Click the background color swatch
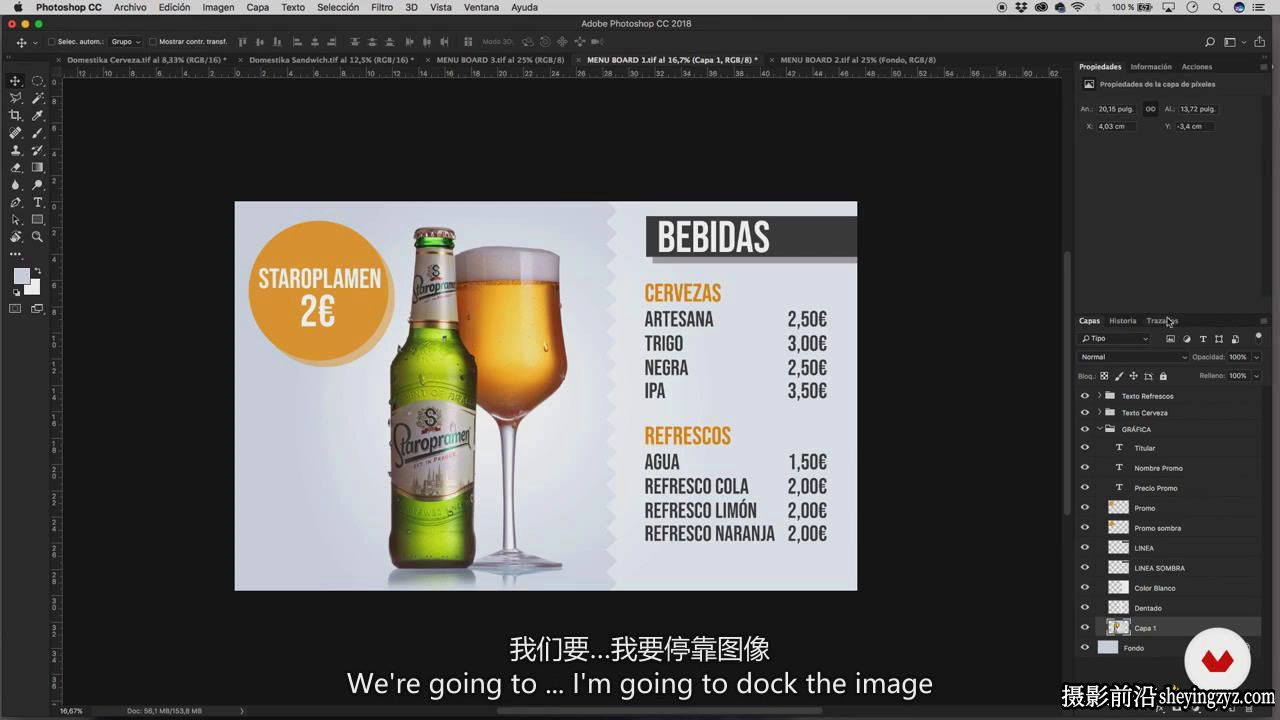The width and height of the screenshot is (1280, 720). [x=35, y=289]
